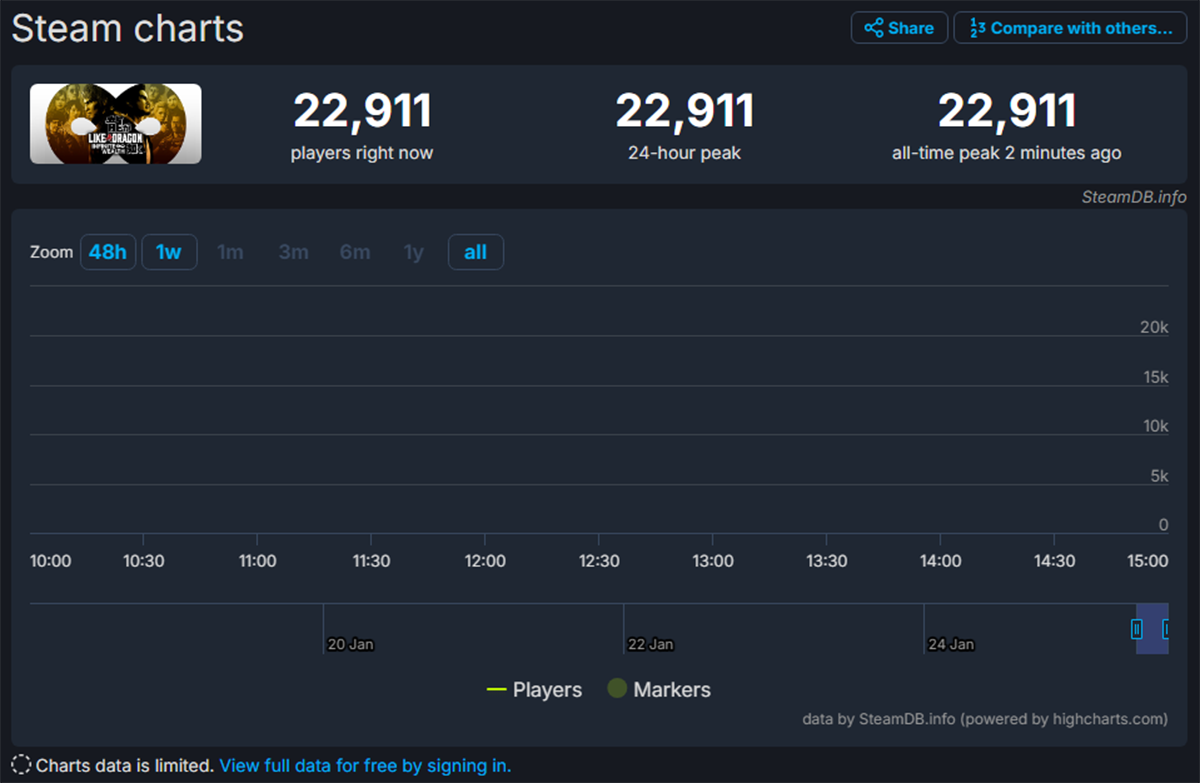Click the right navigator range handle
Screen dimensions: 1200x783
point(1166,629)
